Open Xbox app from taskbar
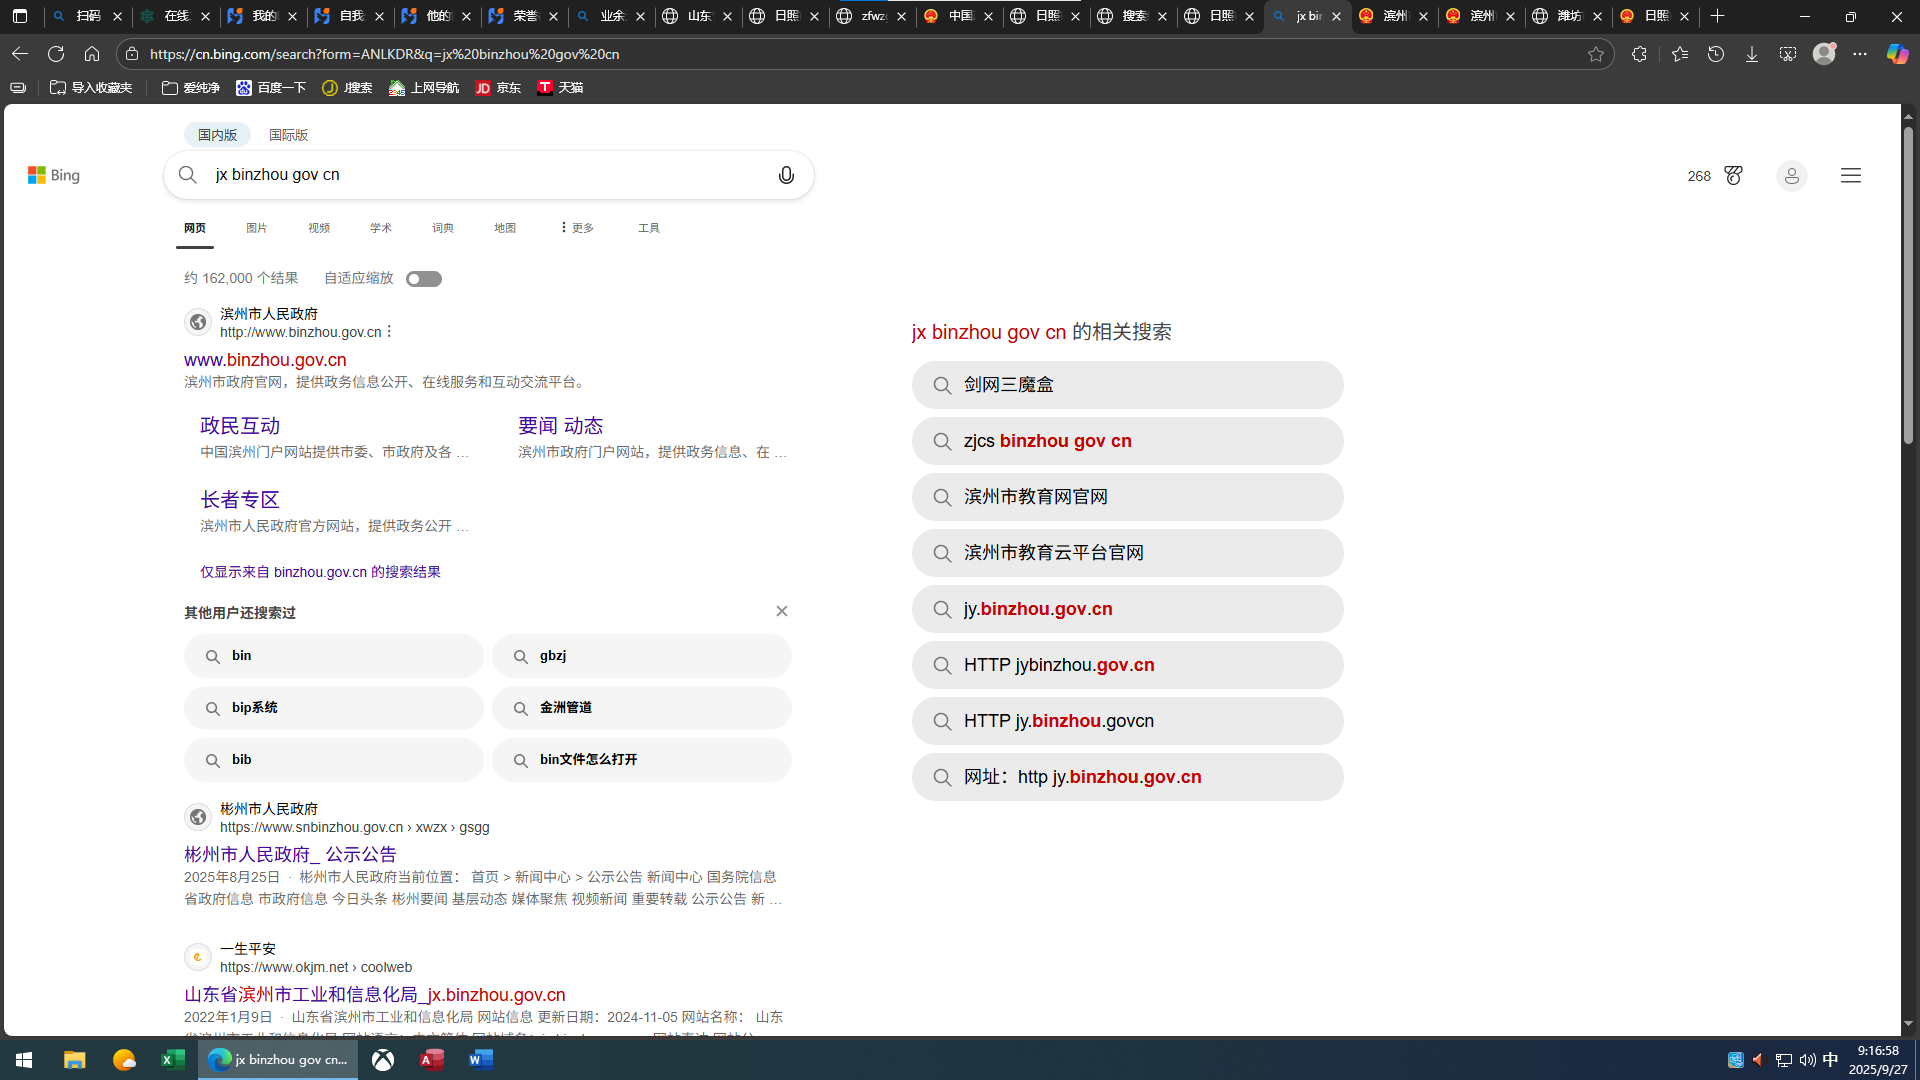The width and height of the screenshot is (1920, 1080). [383, 1060]
